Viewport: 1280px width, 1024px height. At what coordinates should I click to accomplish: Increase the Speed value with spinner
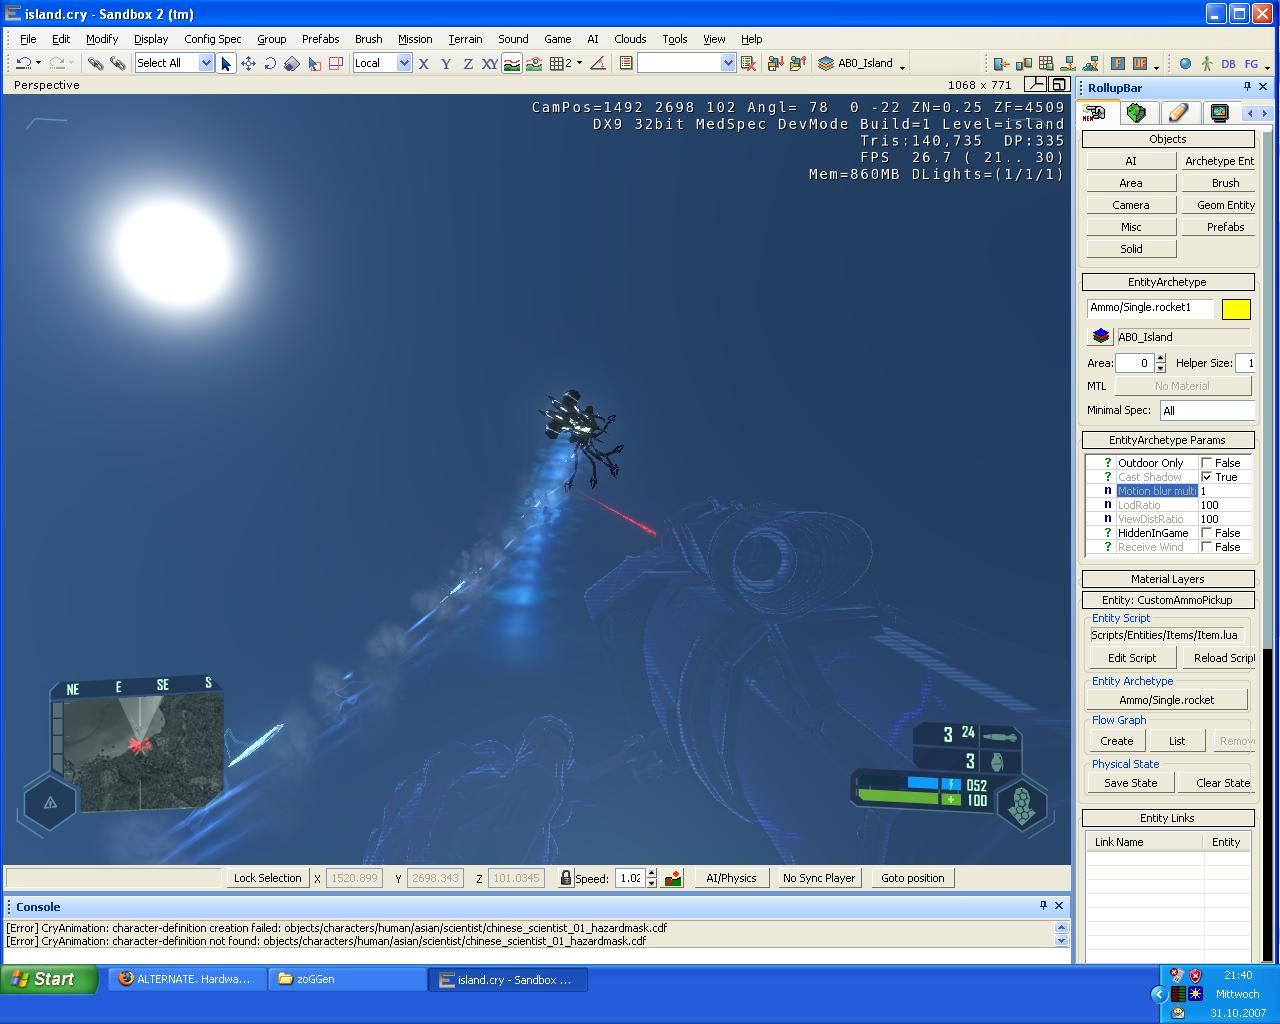click(651, 873)
